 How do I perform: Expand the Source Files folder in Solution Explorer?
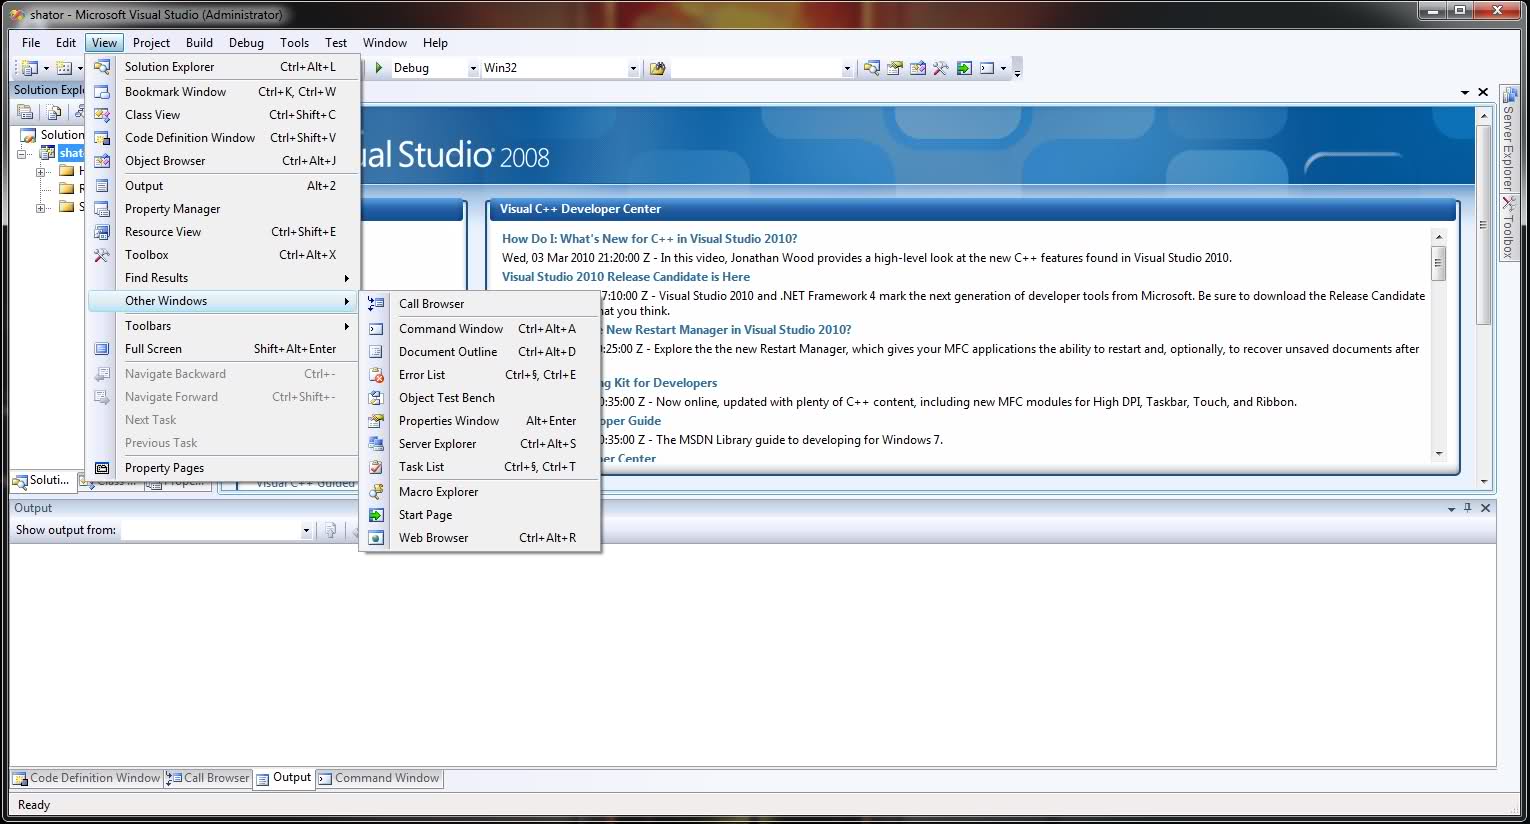point(40,207)
